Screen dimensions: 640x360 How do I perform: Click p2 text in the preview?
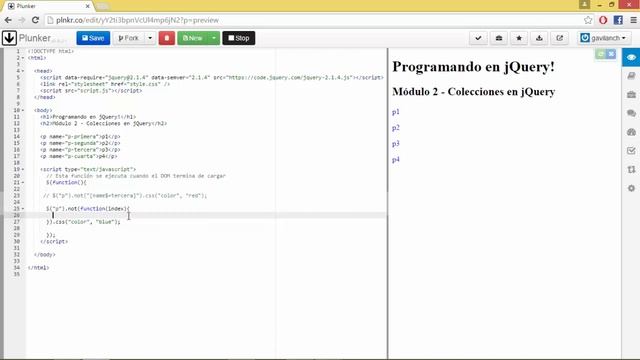pyautogui.click(x=396, y=128)
